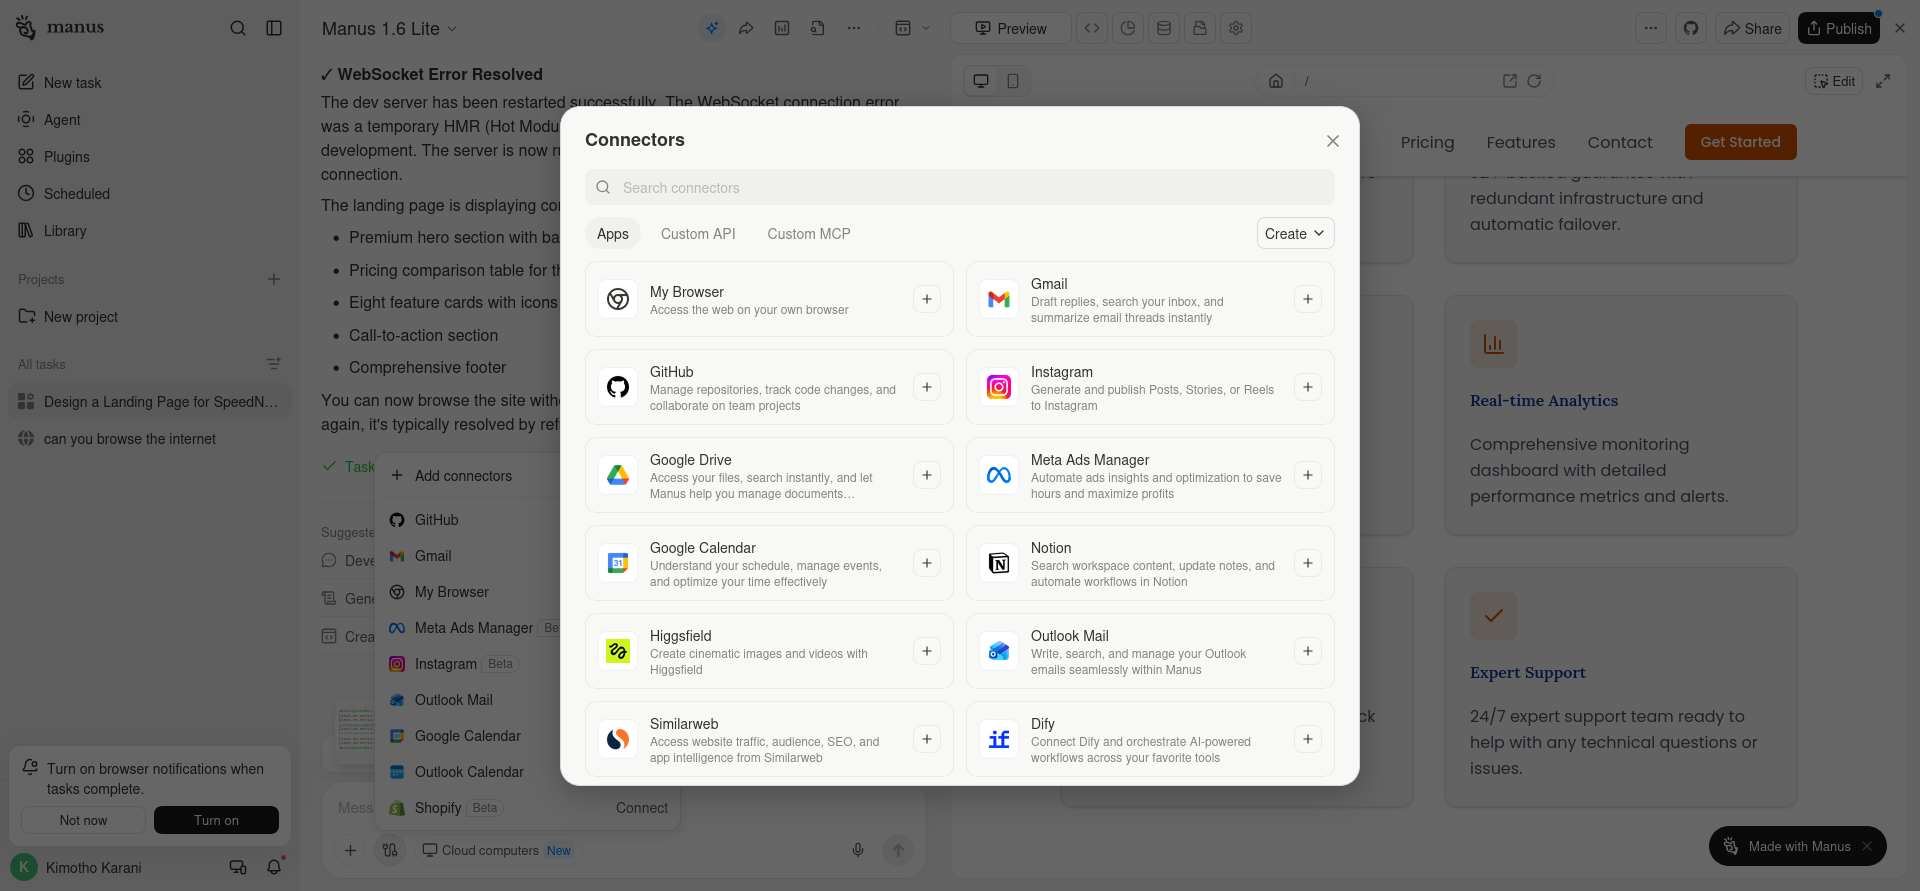Image resolution: width=1920 pixels, height=891 pixels.
Task: Add the GitHub connector with its plus button
Action: pos(927,387)
